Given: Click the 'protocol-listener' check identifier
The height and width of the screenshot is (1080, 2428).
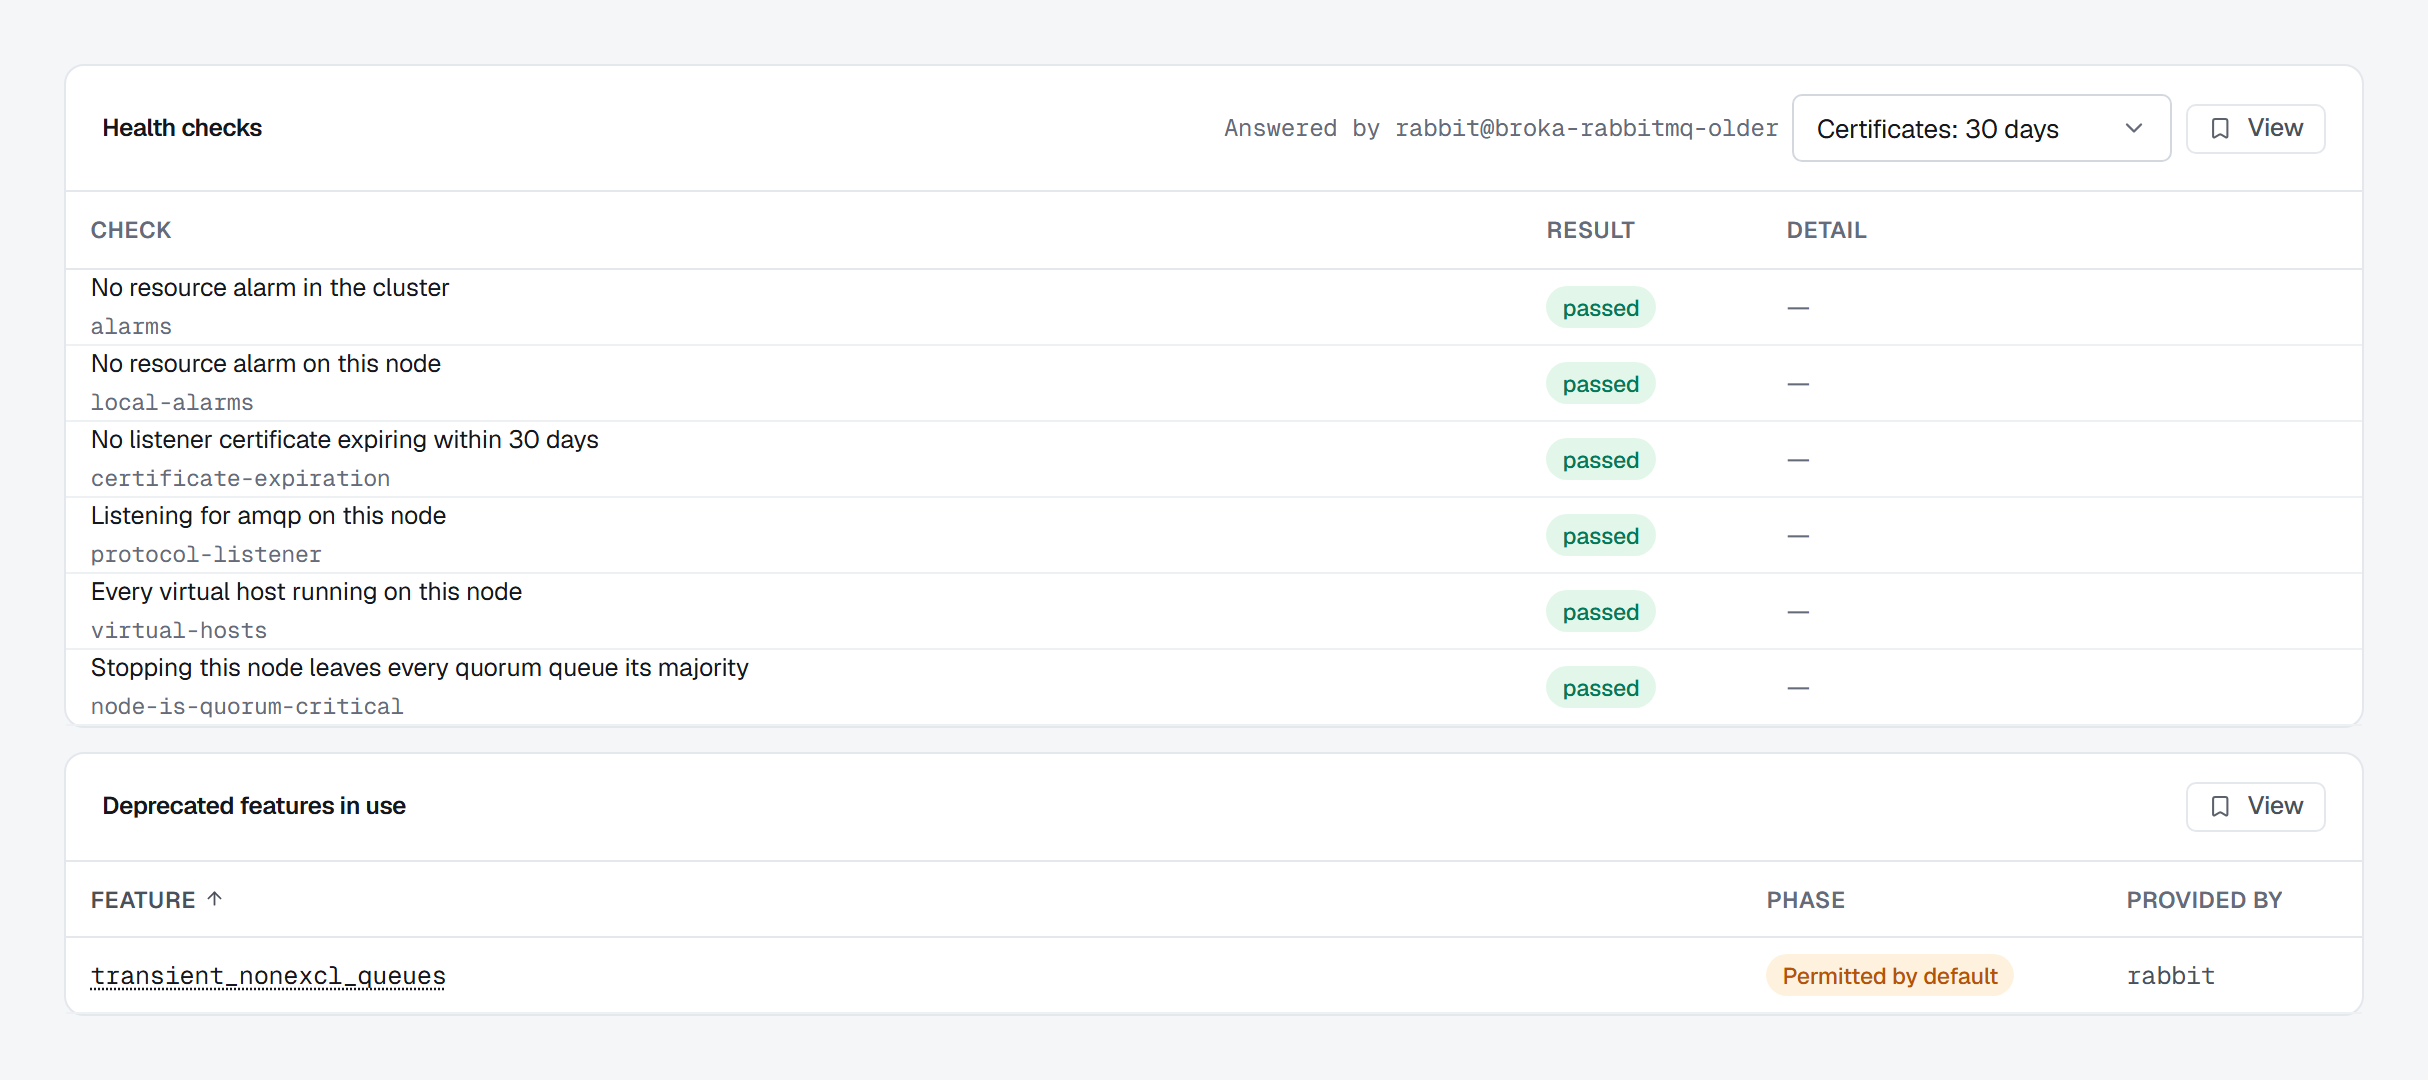Looking at the screenshot, I should pyautogui.click(x=206, y=555).
